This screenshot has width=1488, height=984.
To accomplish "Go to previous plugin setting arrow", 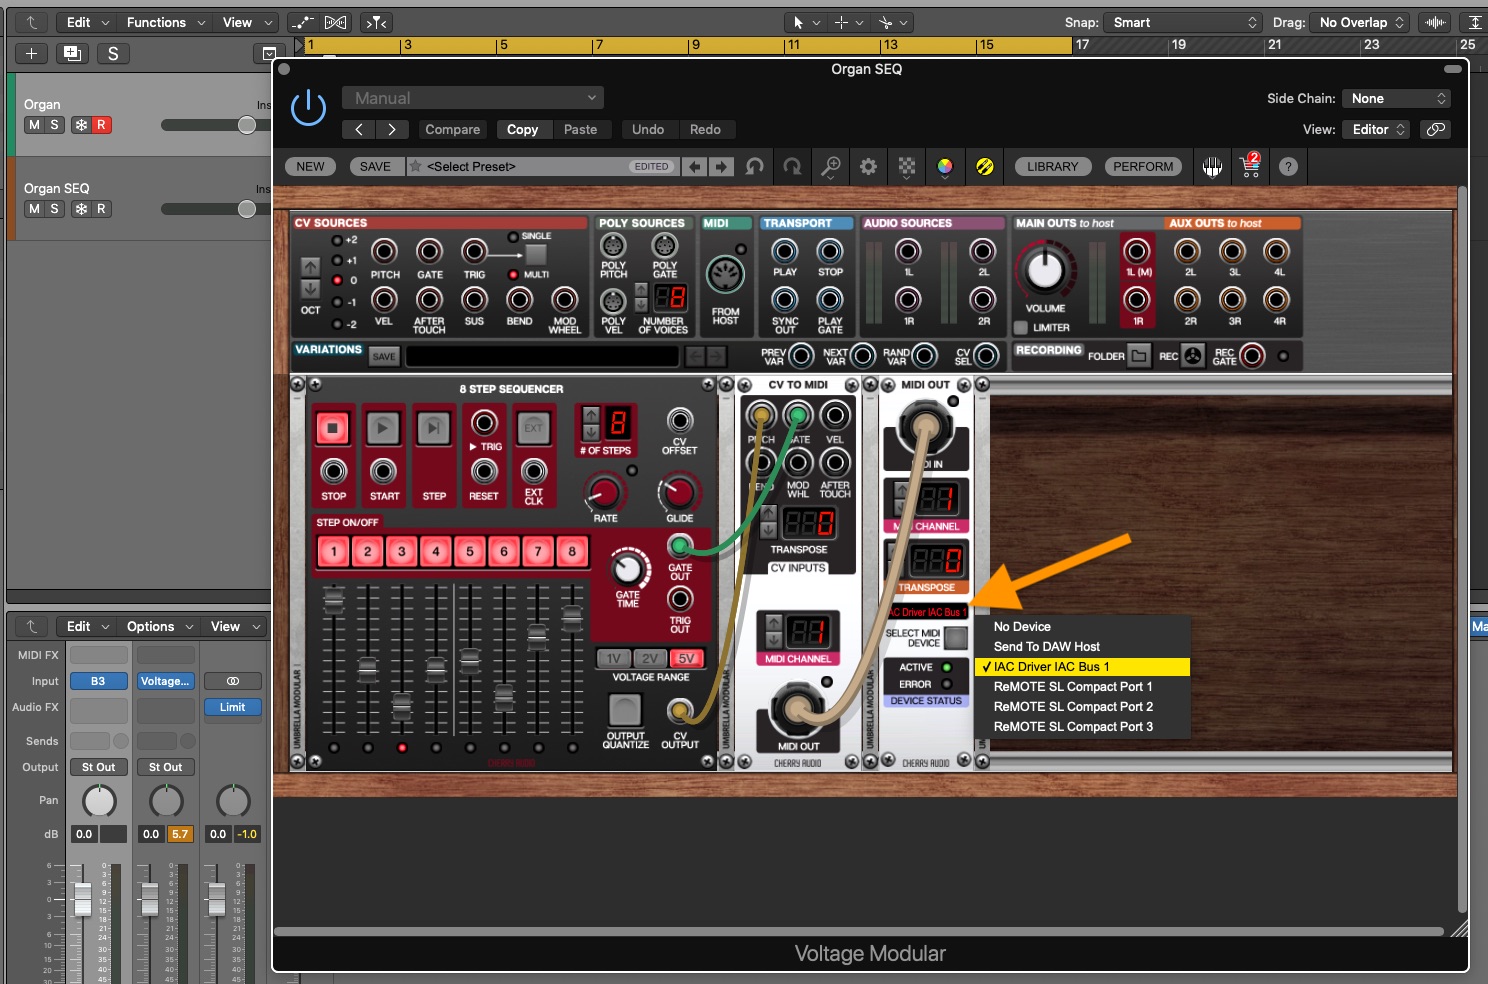I will pos(359,129).
